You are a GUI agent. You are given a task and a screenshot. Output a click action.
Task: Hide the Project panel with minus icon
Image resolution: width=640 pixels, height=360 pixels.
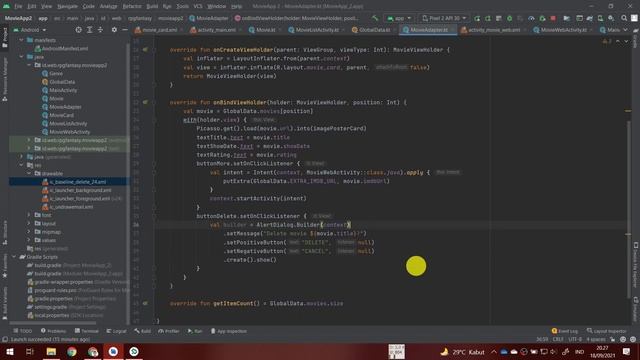pyautogui.click(x=125, y=30)
